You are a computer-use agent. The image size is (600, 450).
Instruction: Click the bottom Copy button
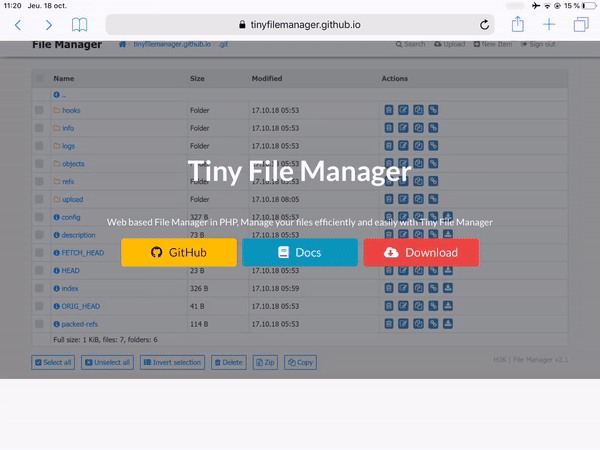coord(300,362)
